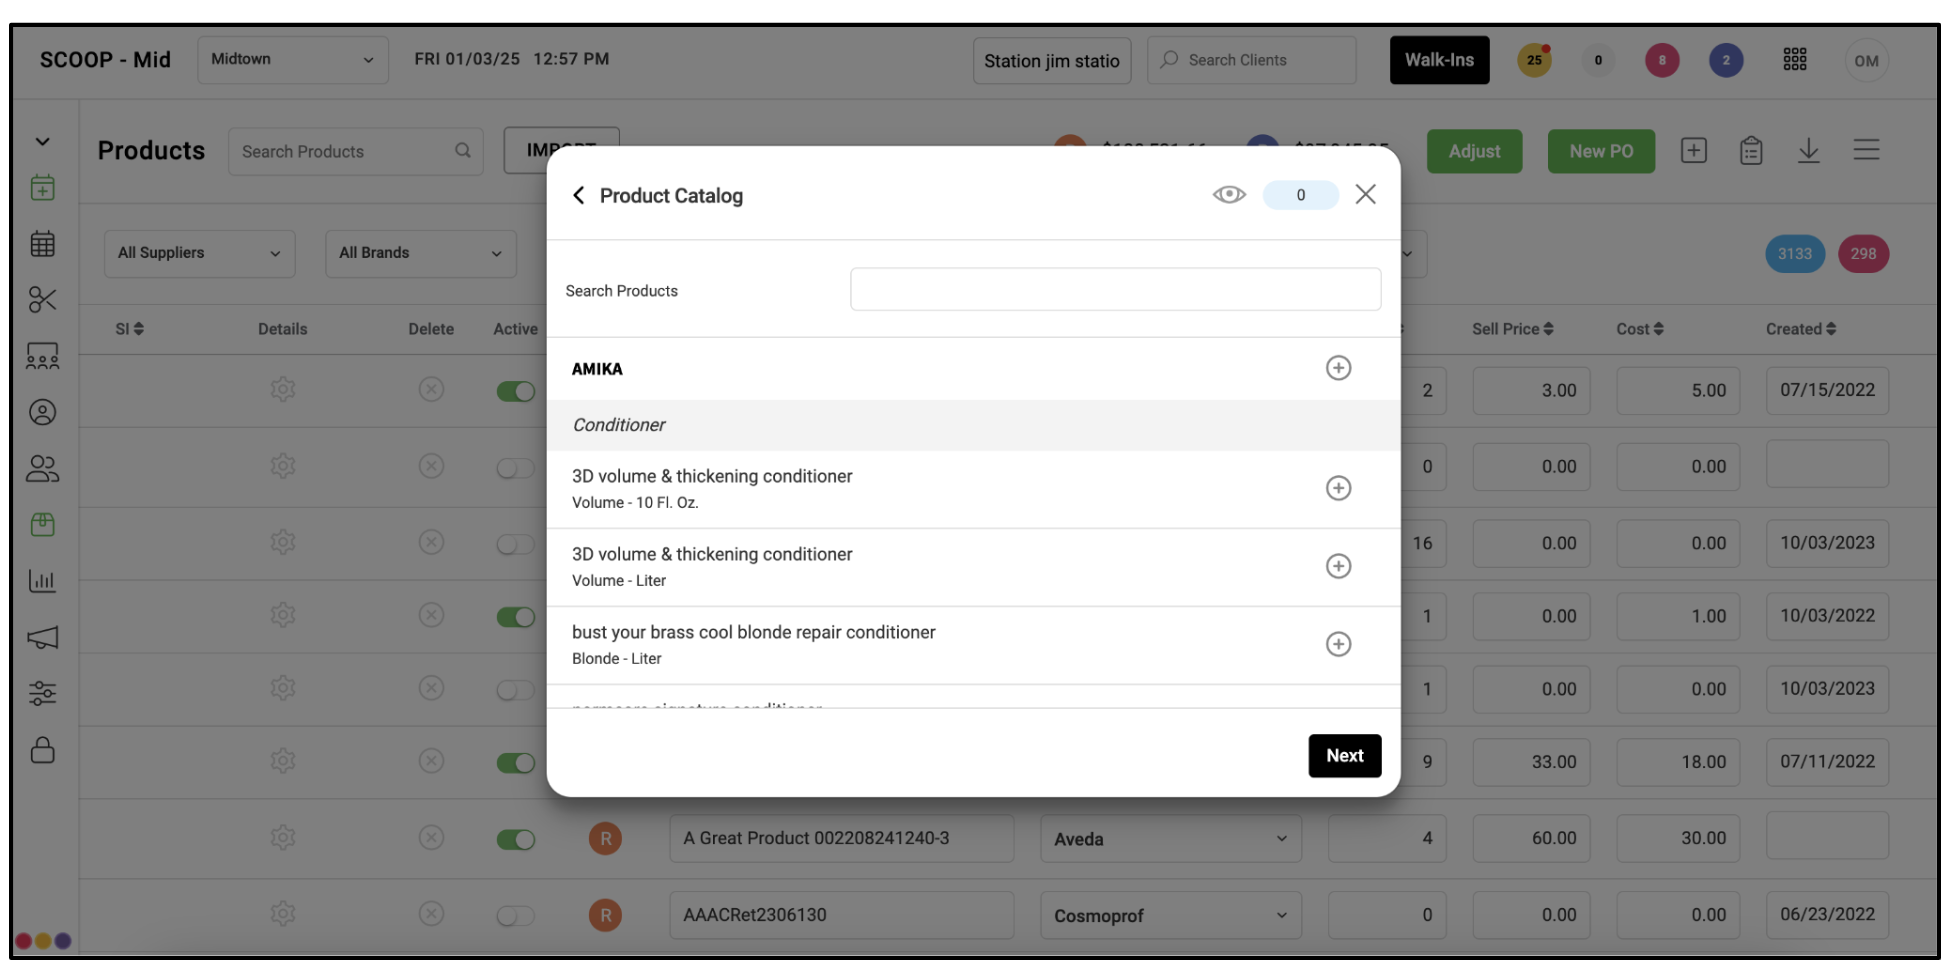Open the lock sidebar icon
The width and height of the screenshot is (1952, 974).
pyautogui.click(x=42, y=750)
